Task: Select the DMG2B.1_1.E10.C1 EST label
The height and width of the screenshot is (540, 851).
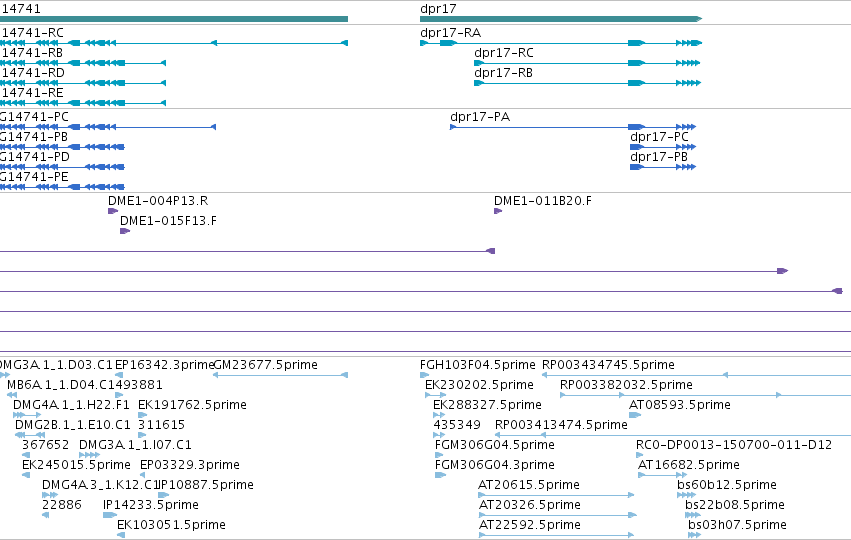Action: tap(73, 425)
